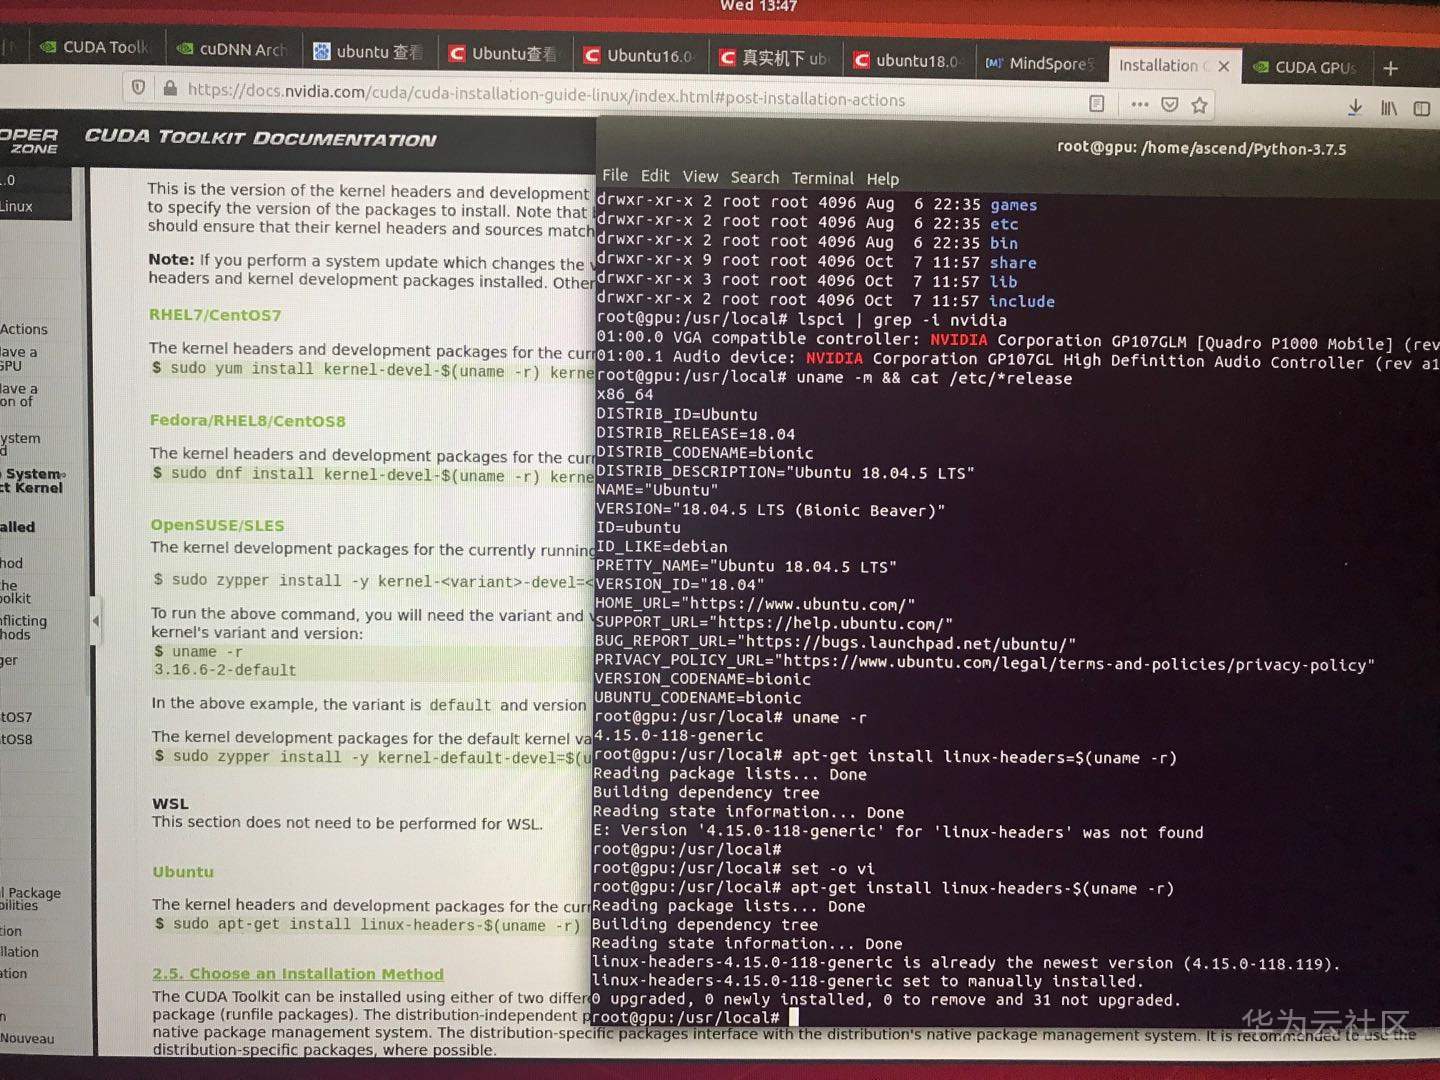
Task: Click the OpenSUSE/SLES heading
Action: point(217,525)
